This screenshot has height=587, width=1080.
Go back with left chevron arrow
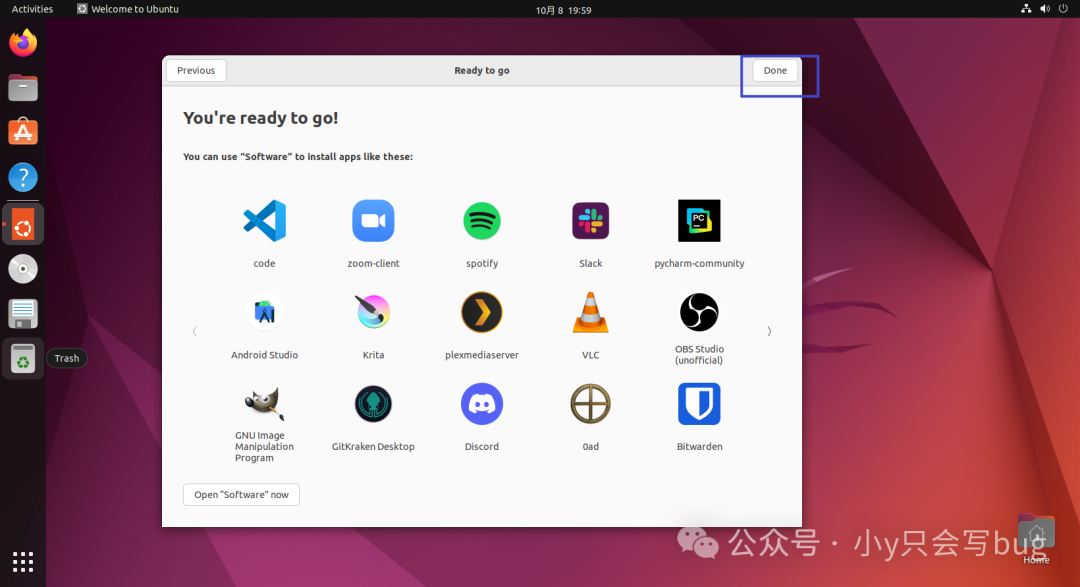[x=194, y=331]
